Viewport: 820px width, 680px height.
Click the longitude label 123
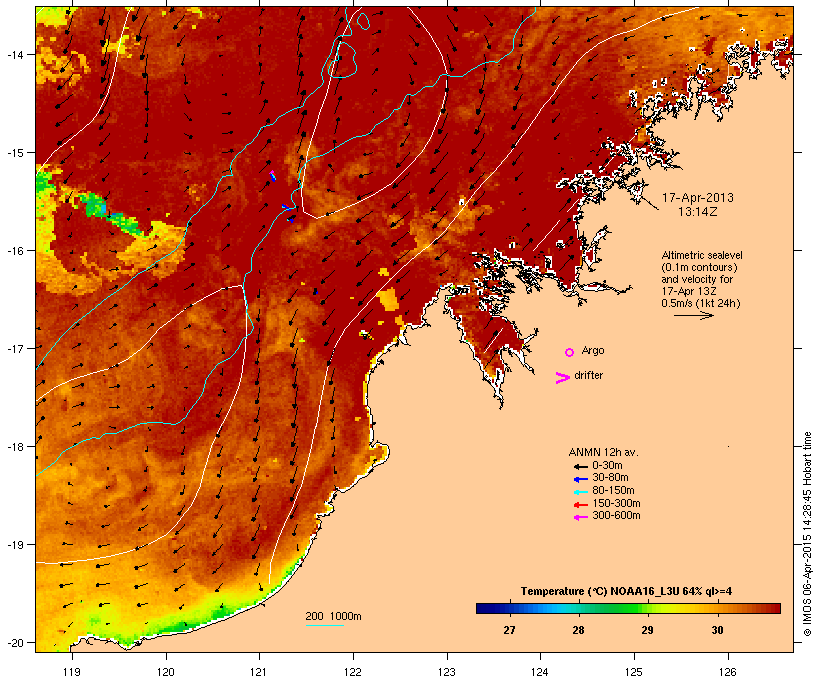[x=447, y=672]
